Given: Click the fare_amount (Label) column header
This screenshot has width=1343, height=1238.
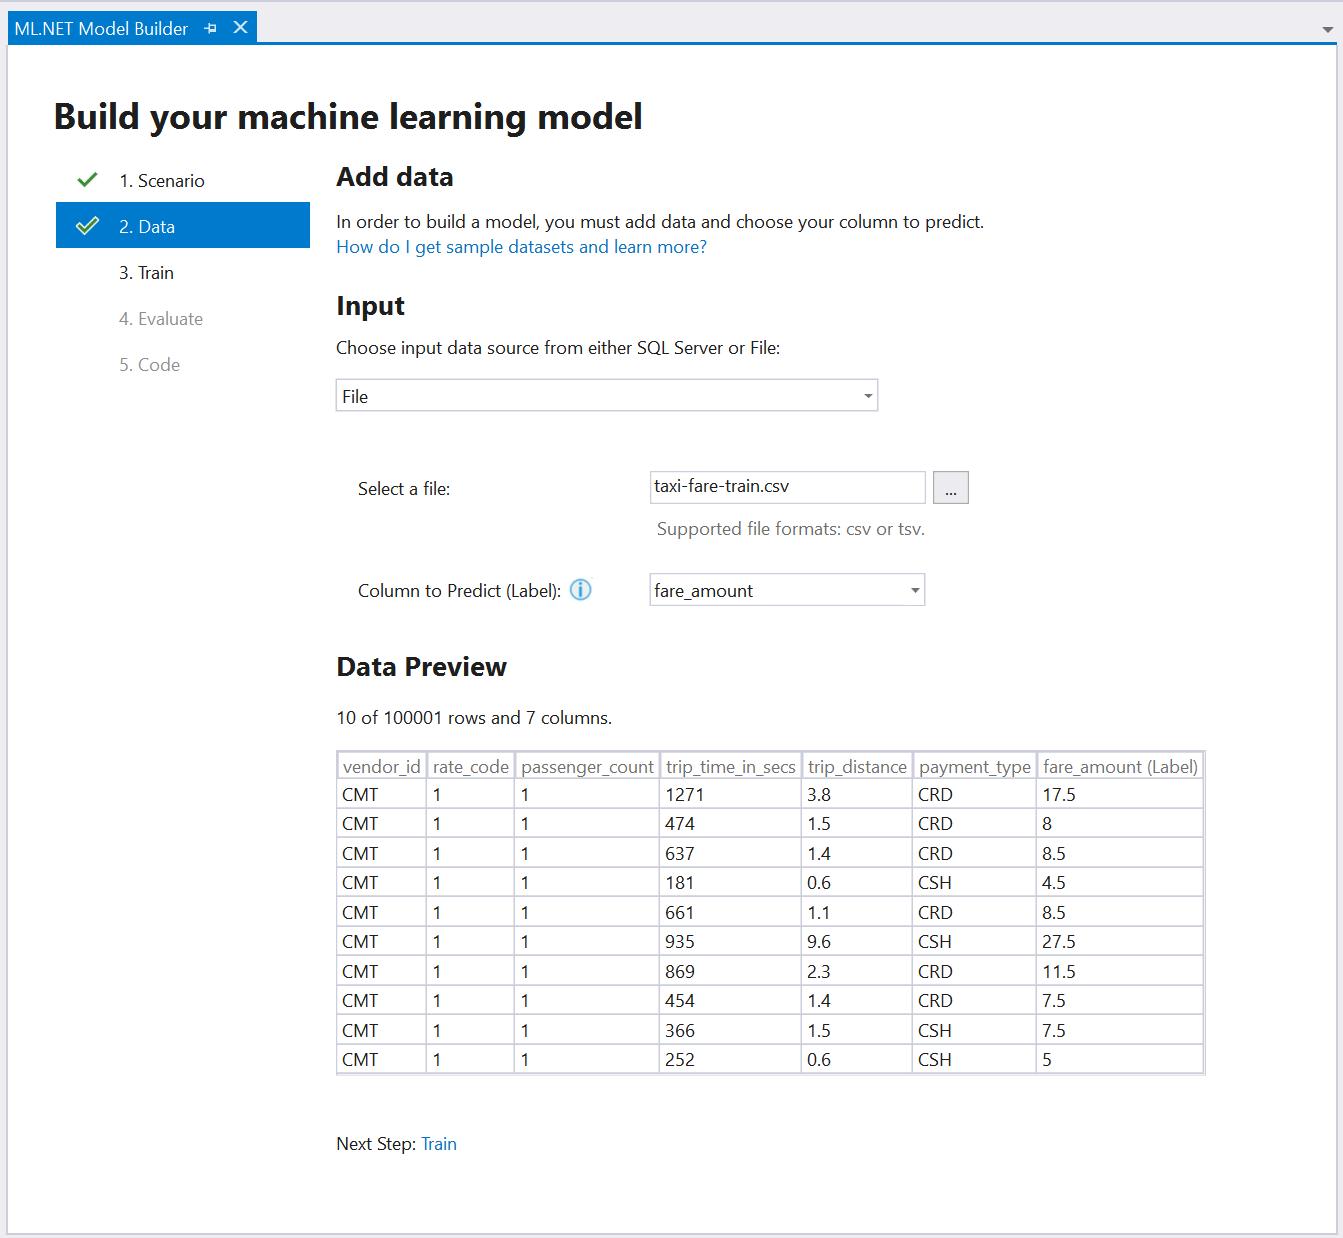Looking at the screenshot, I should click(1120, 766).
